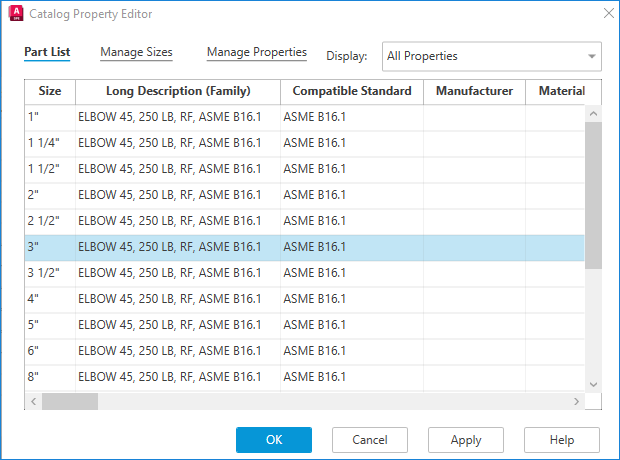
Task: Click the horizontal scrollbar right arrow
Action: point(576,401)
